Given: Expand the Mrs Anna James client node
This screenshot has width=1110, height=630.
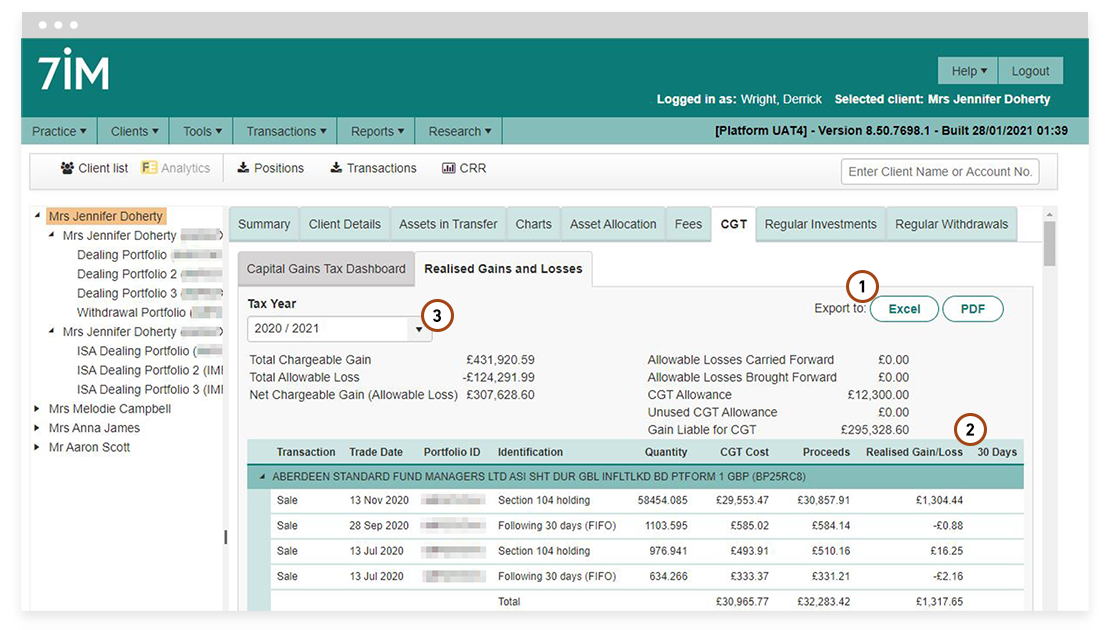Looking at the screenshot, I should click(37, 428).
